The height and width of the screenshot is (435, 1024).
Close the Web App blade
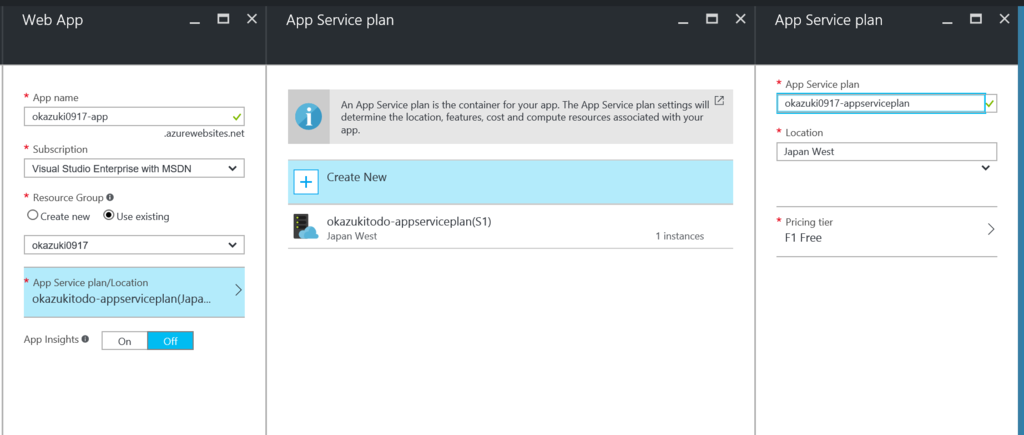[x=252, y=19]
